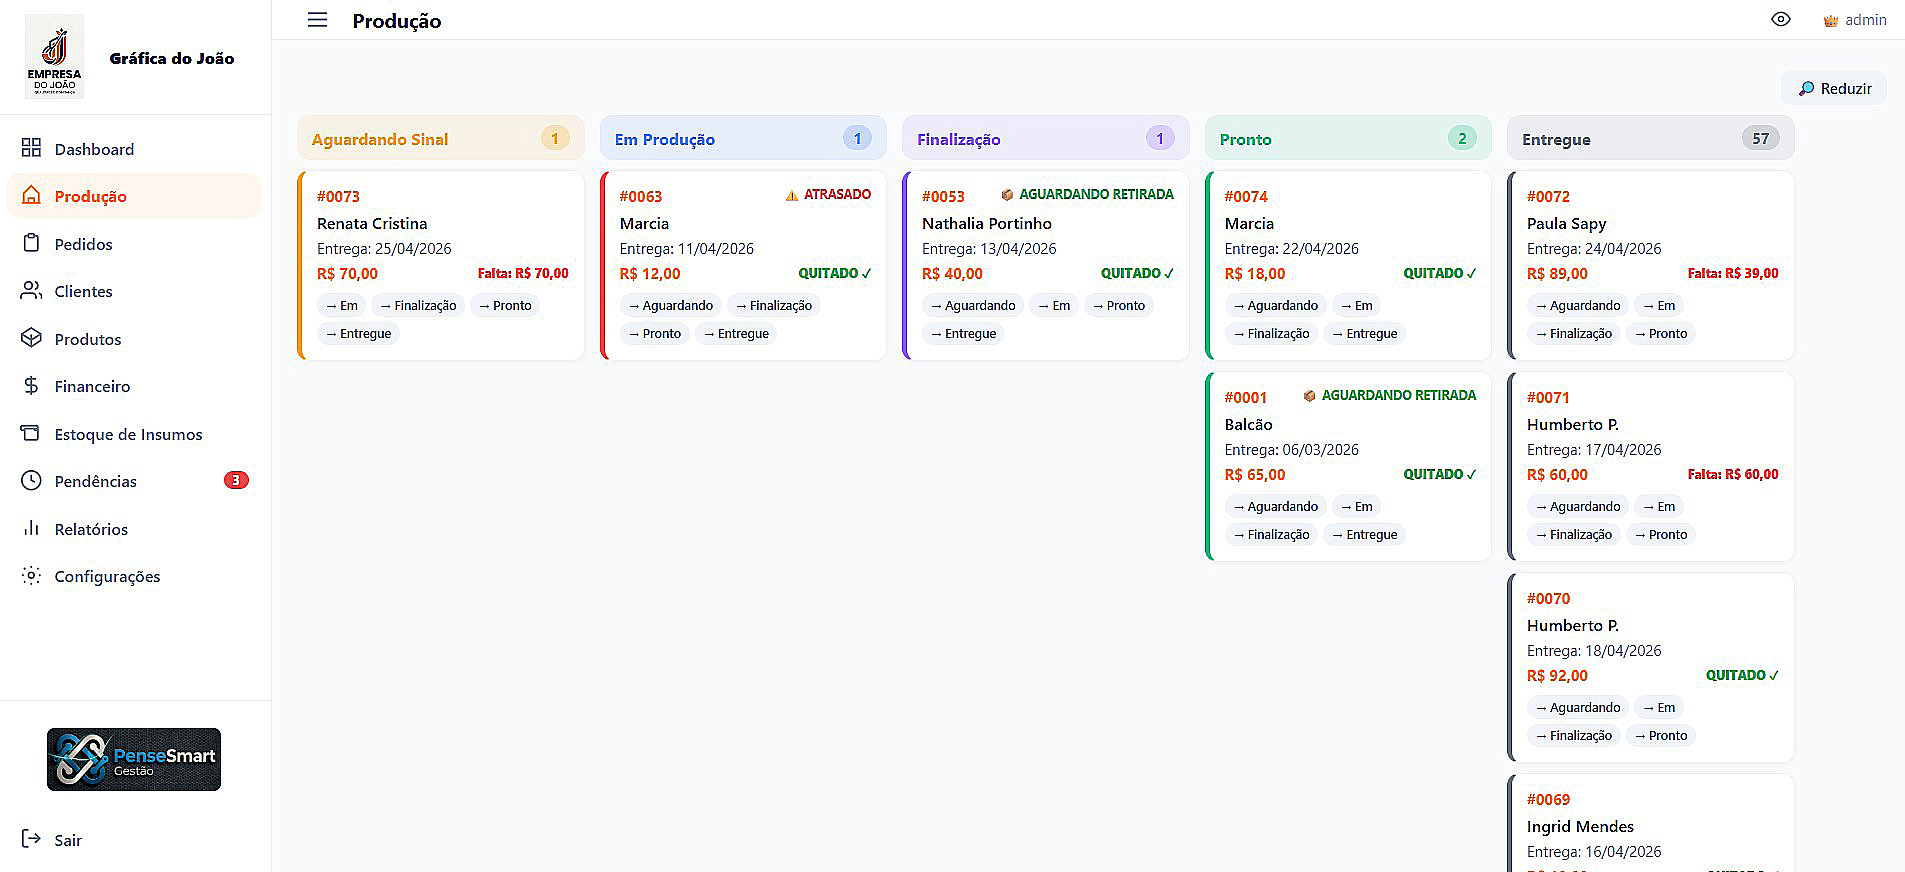Screen dimensions: 1905x872
Task: Click the Falta: R$ 39,00 label on #0072
Action: point(1733,273)
